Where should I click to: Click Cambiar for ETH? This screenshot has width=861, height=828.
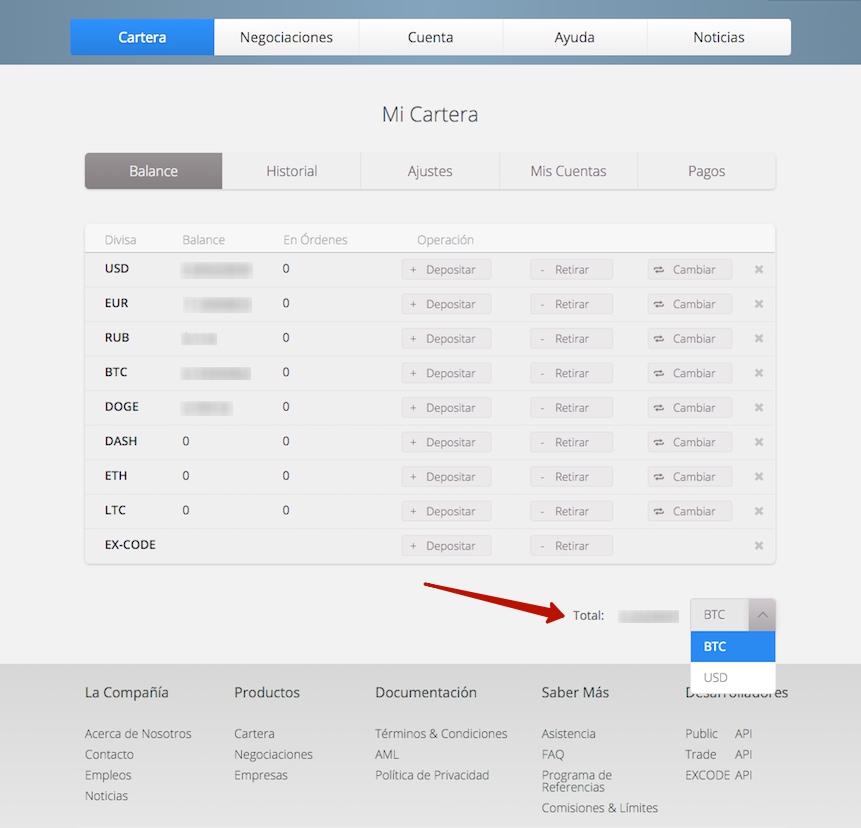(x=690, y=477)
